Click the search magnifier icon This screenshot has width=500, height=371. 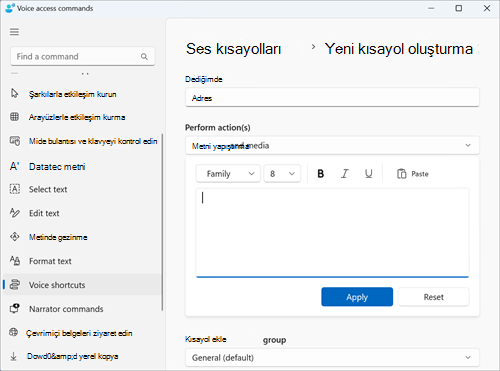[x=144, y=57]
